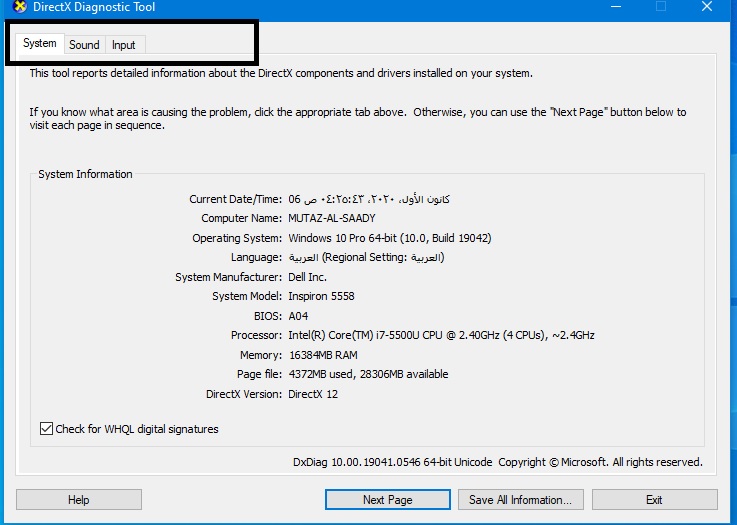Switch to the System tab
737x525 pixels.
coord(40,44)
